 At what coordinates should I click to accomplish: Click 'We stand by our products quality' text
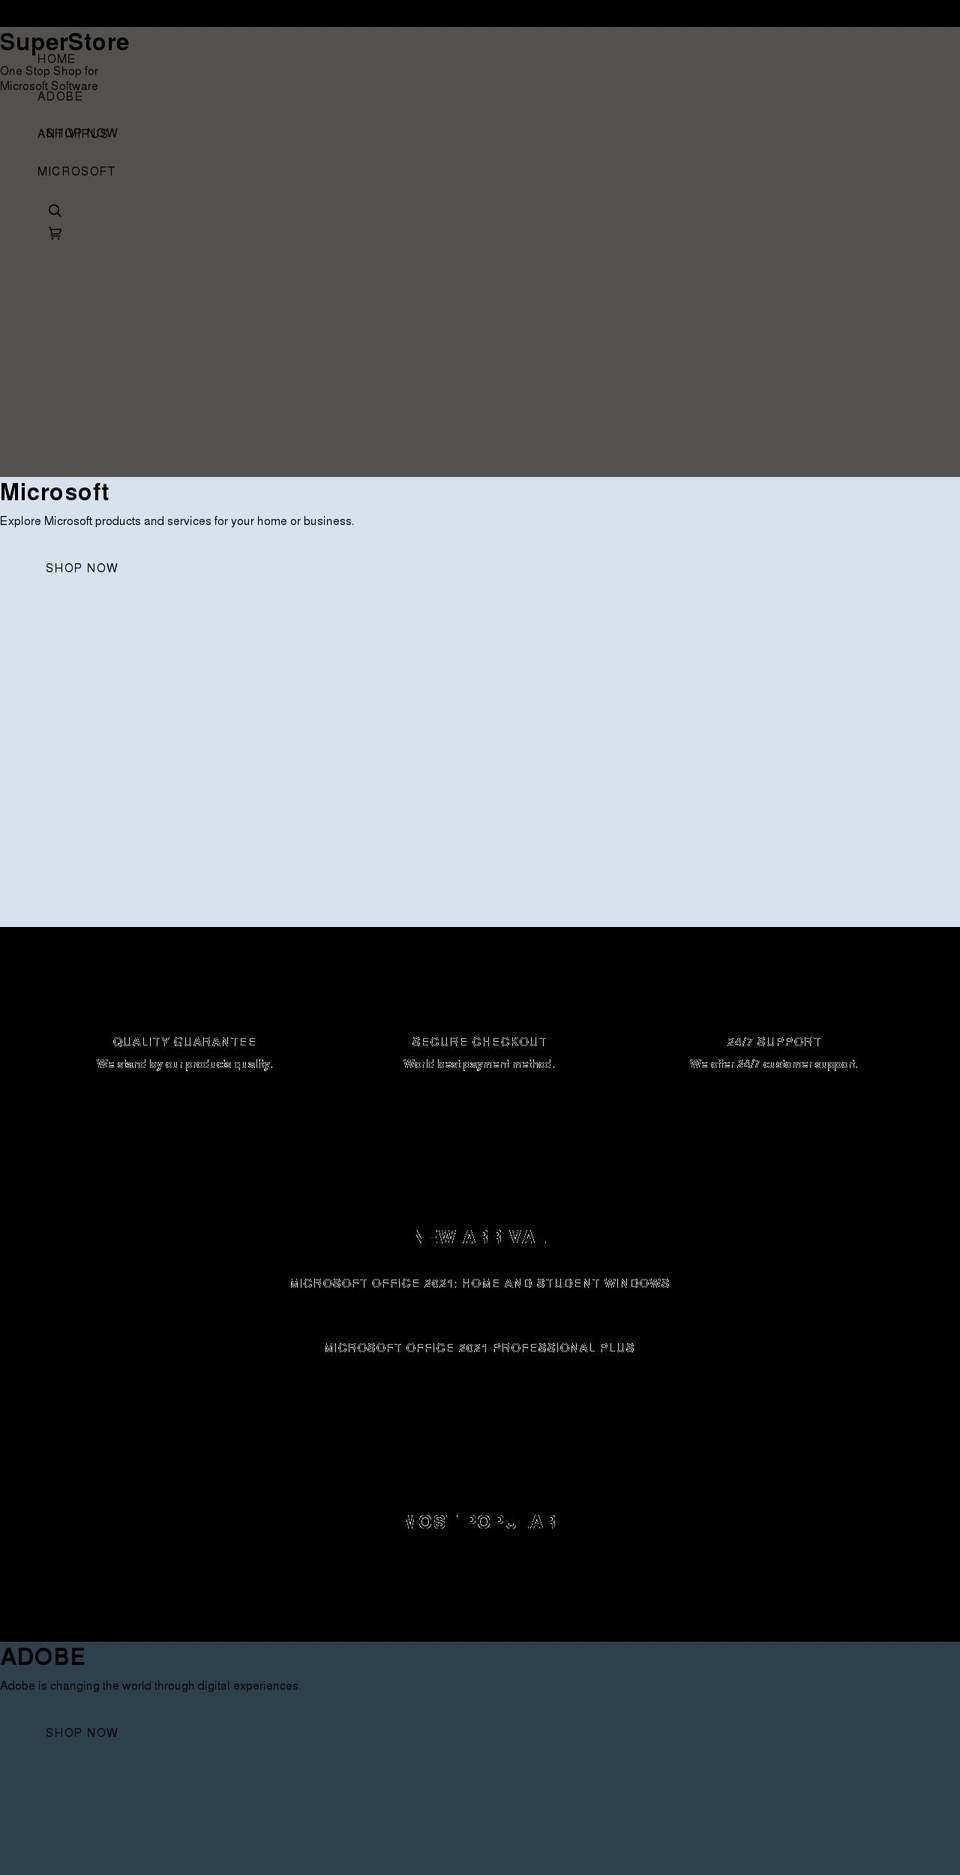point(185,1064)
